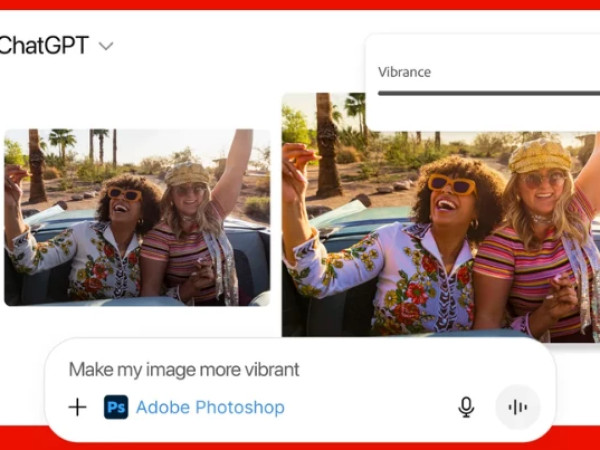
Task: Click the ChatGPT title text
Action: pos(44,45)
